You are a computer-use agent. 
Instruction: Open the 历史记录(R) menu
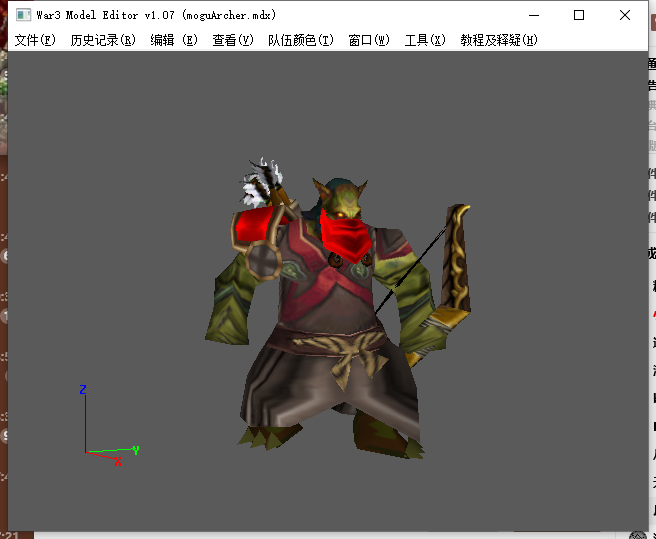tap(103, 40)
